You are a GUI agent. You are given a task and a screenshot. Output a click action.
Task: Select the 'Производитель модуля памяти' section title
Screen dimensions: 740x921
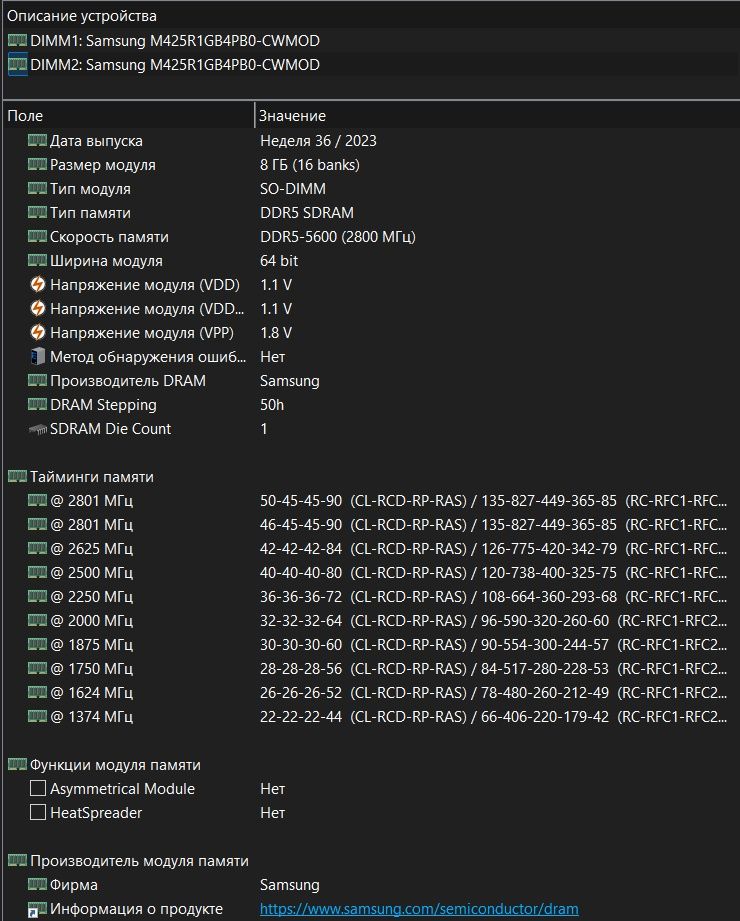pos(139,861)
